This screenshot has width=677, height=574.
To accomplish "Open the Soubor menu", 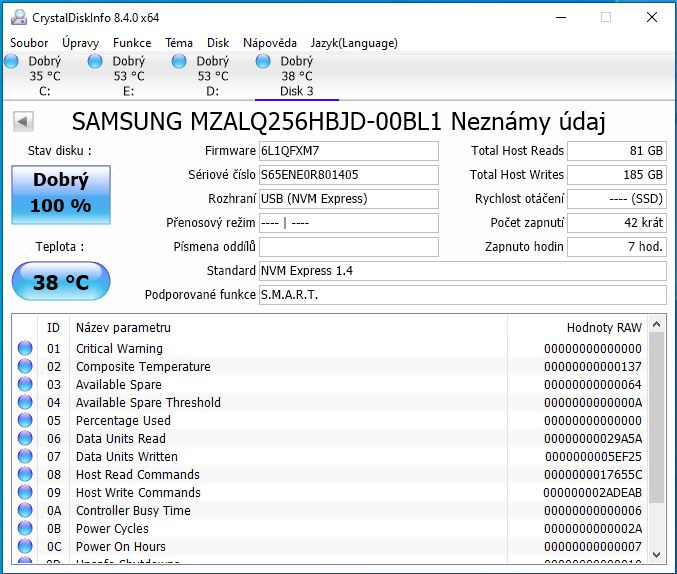I will (x=29, y=43).
